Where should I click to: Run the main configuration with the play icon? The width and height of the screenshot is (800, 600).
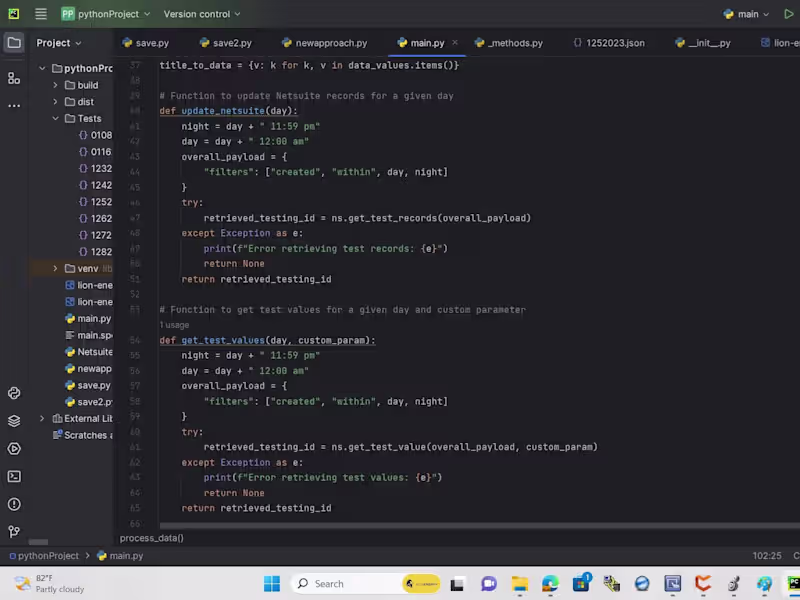[x=789, y=14]
